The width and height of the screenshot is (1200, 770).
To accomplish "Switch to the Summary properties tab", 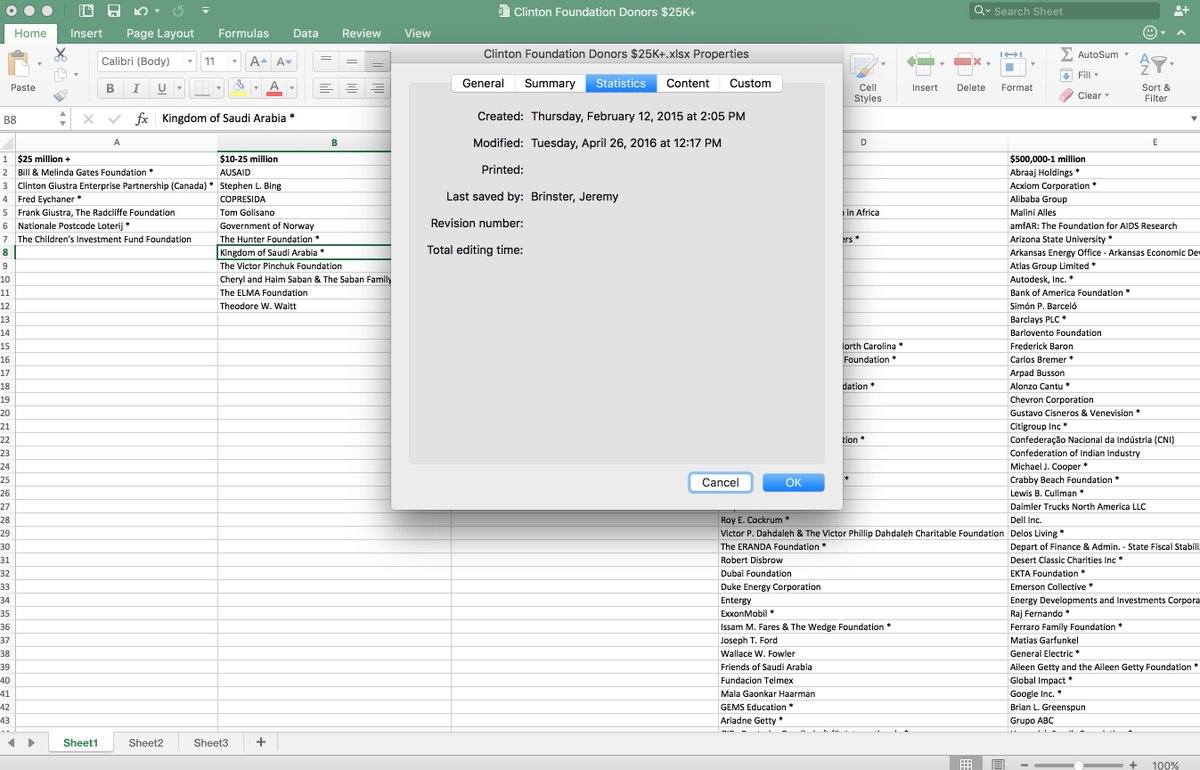I will click(x=550, y=83).
